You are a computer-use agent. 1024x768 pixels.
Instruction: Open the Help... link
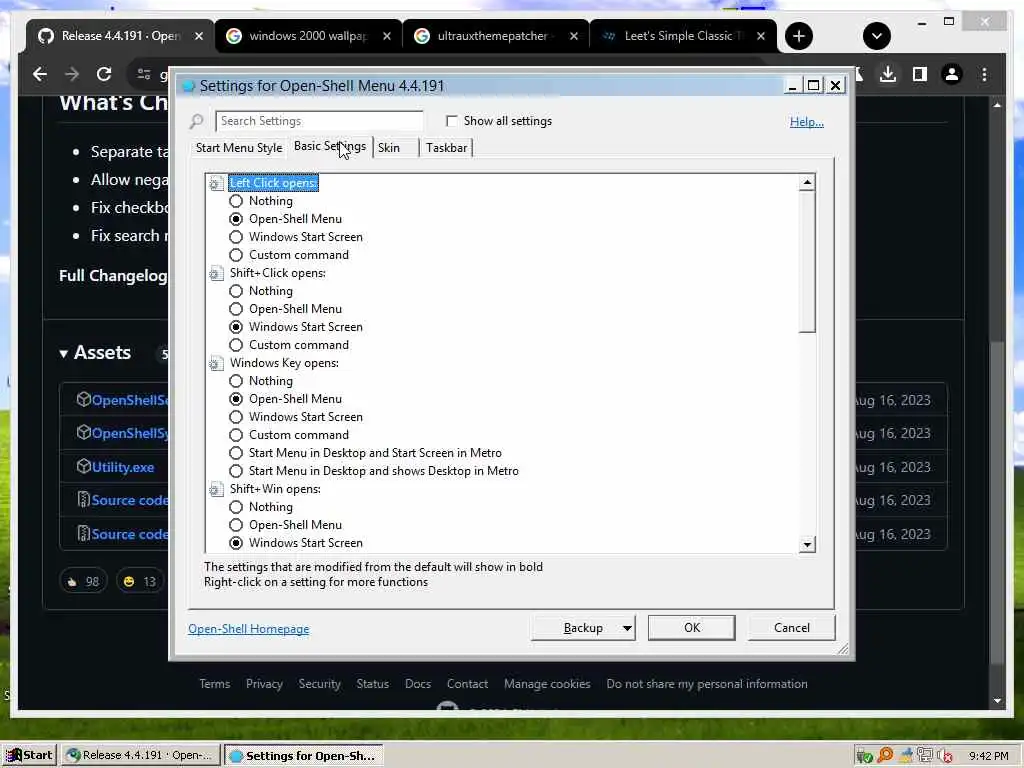coord(807,122)
